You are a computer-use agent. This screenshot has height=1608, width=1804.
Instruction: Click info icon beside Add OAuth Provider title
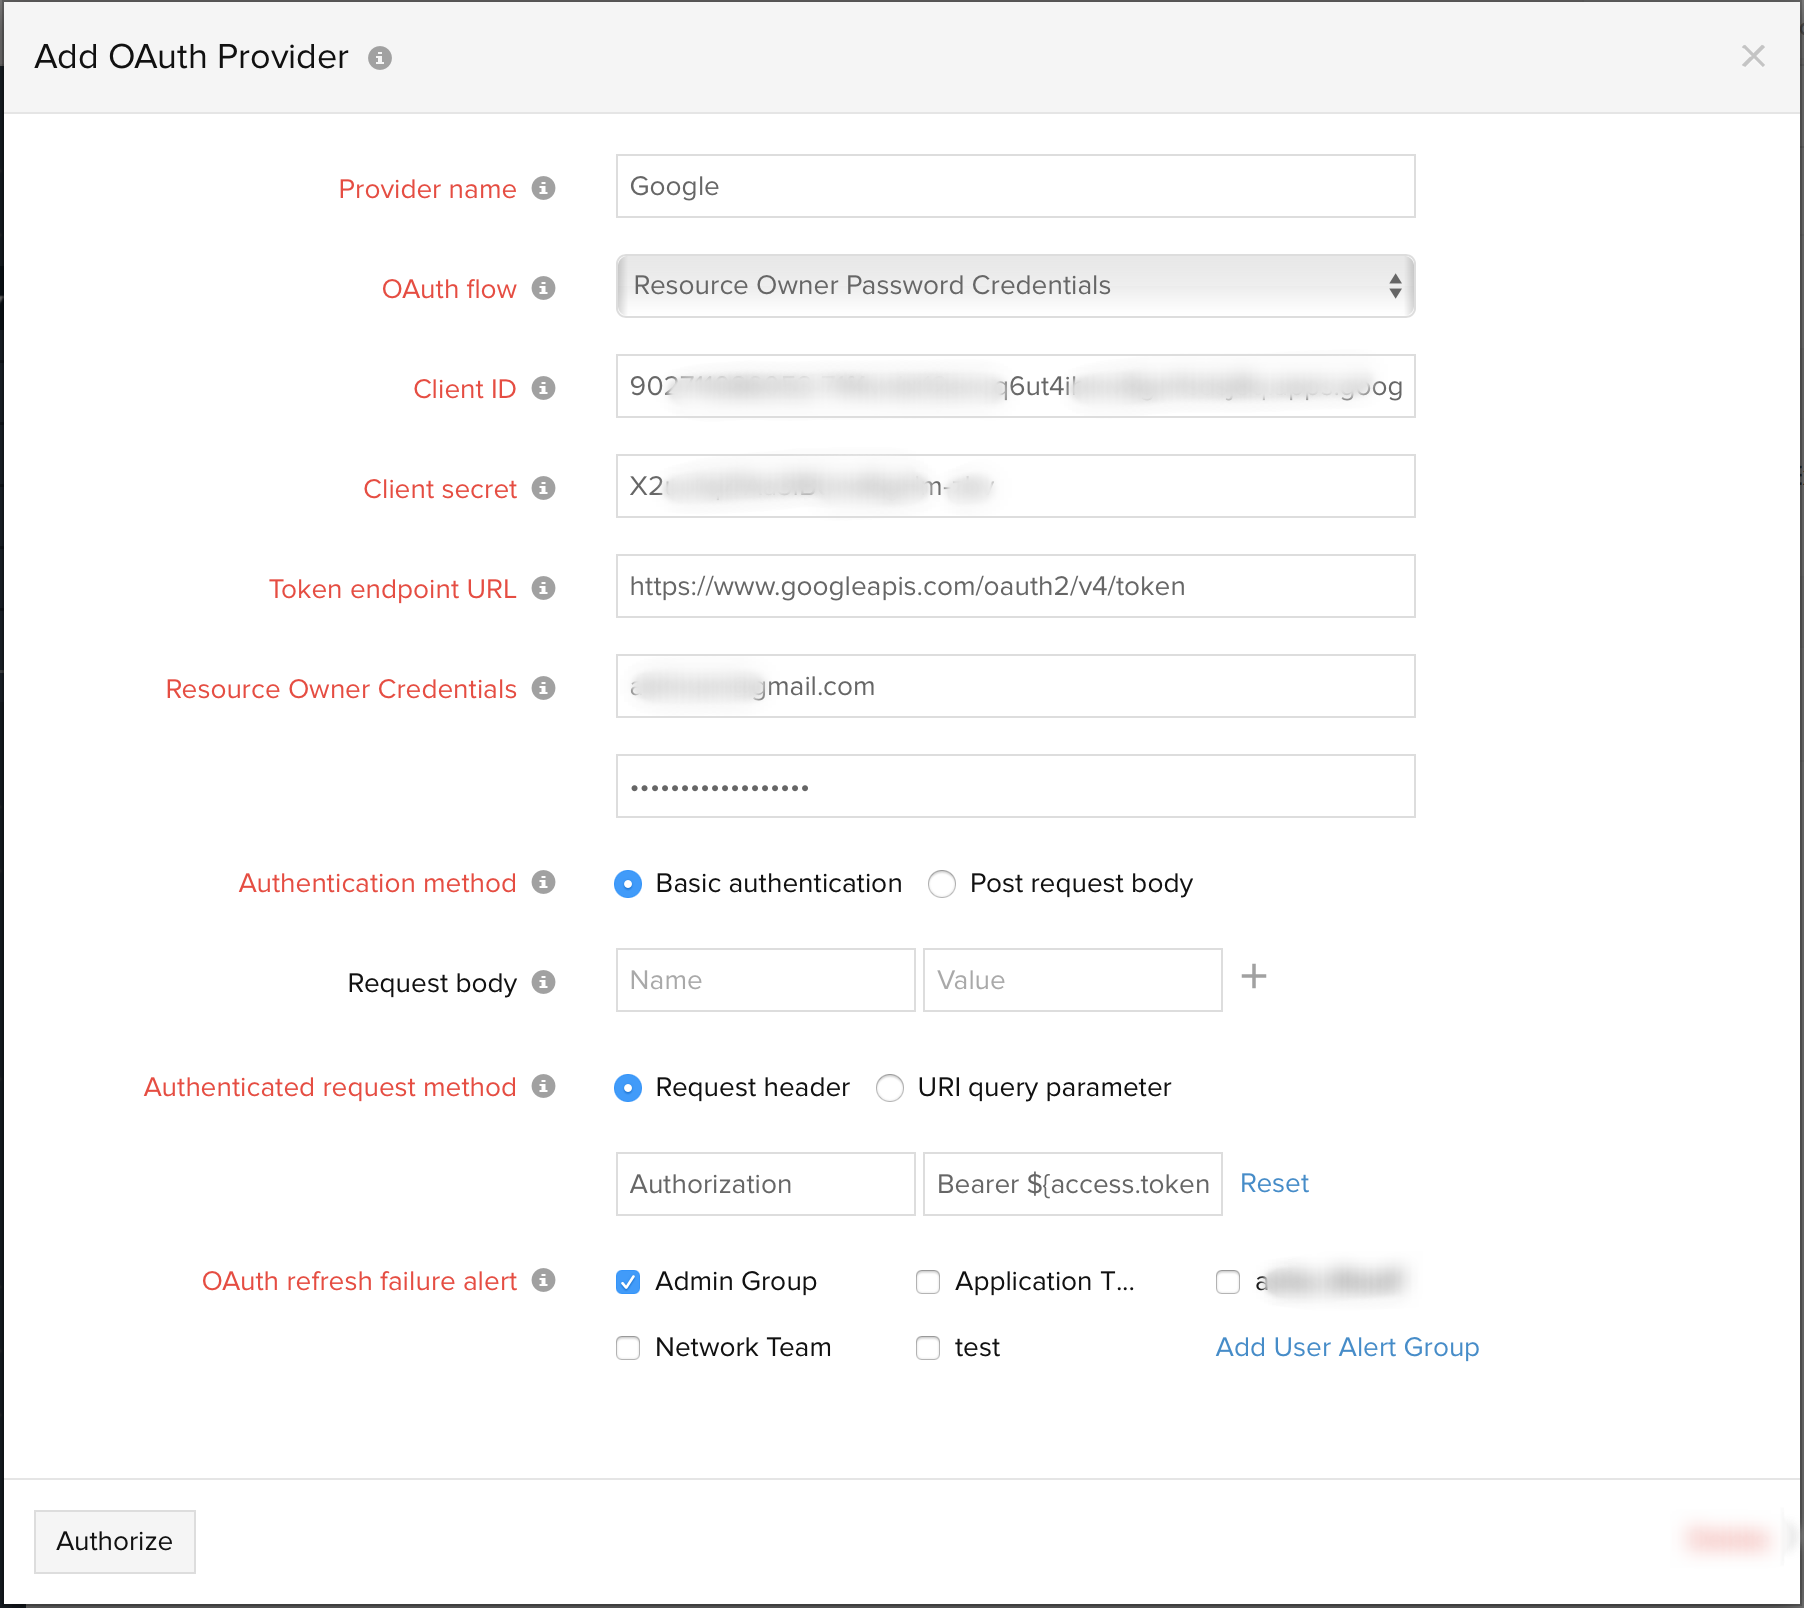[380, 58]
